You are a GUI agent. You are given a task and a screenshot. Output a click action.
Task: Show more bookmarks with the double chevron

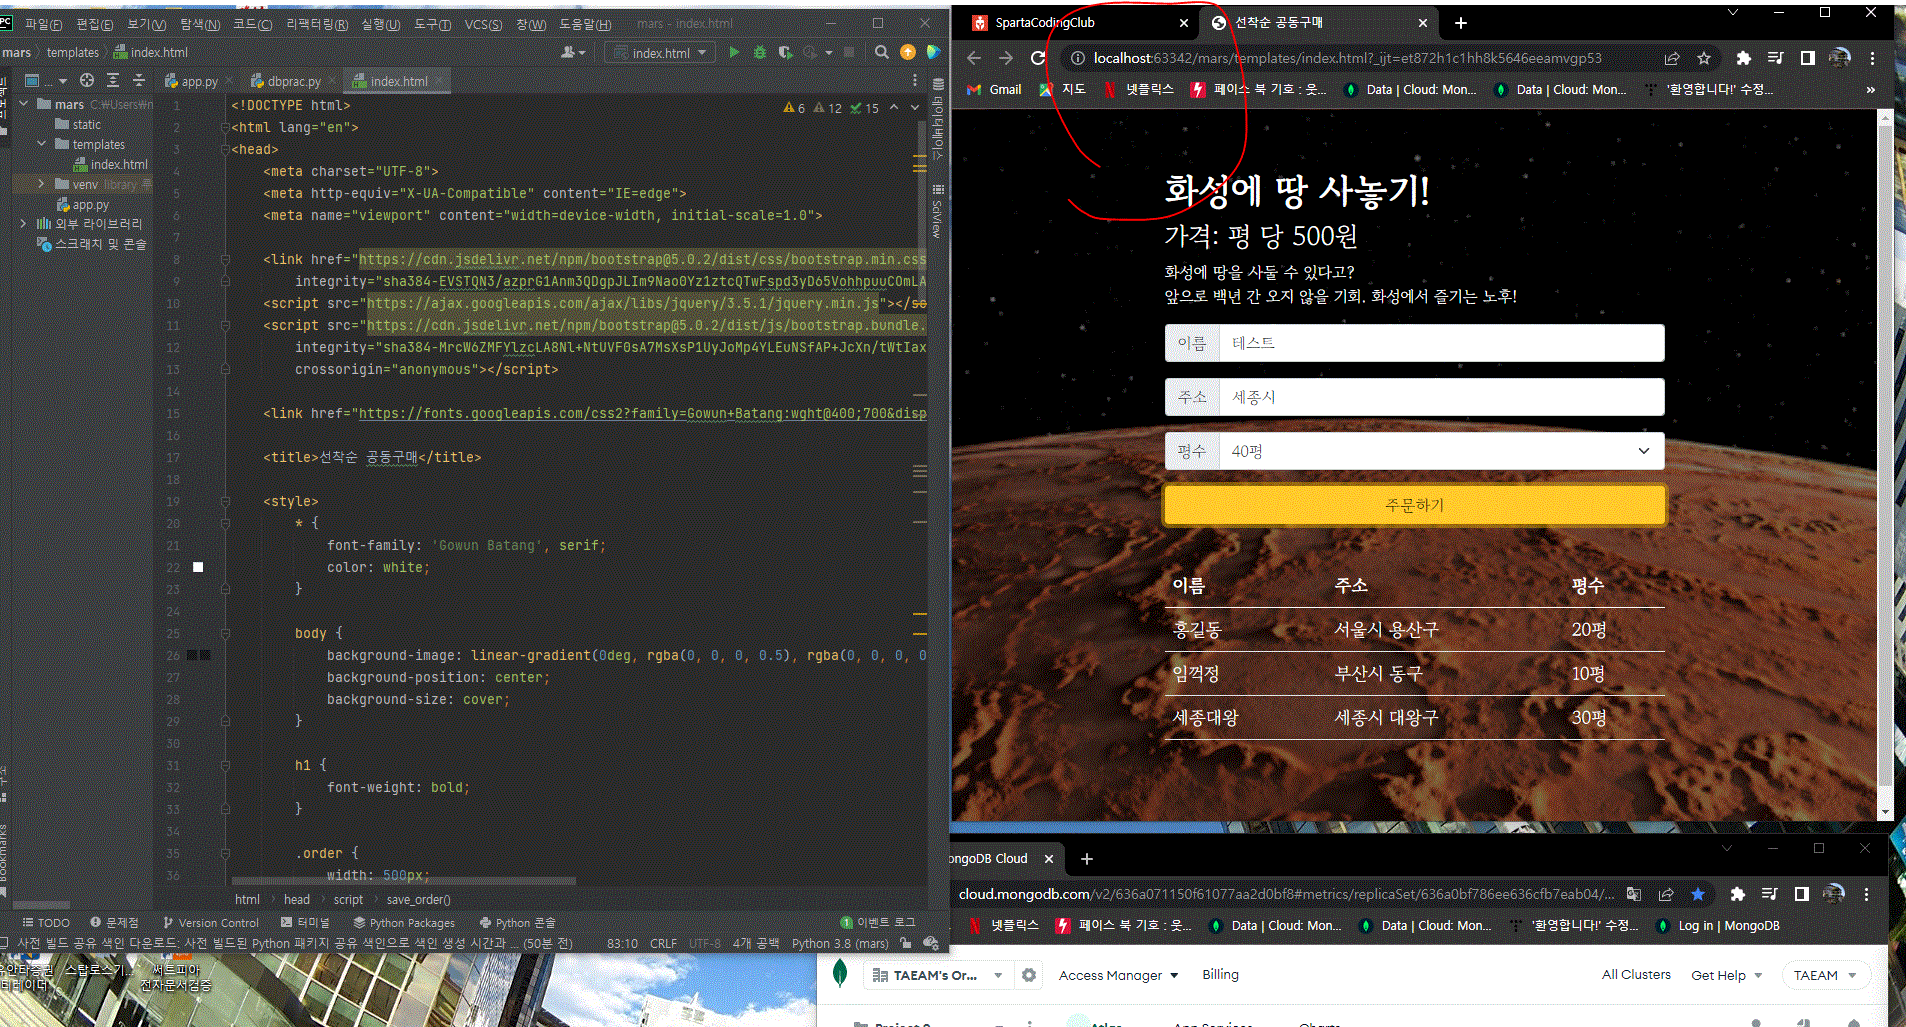click(1870, 89)
